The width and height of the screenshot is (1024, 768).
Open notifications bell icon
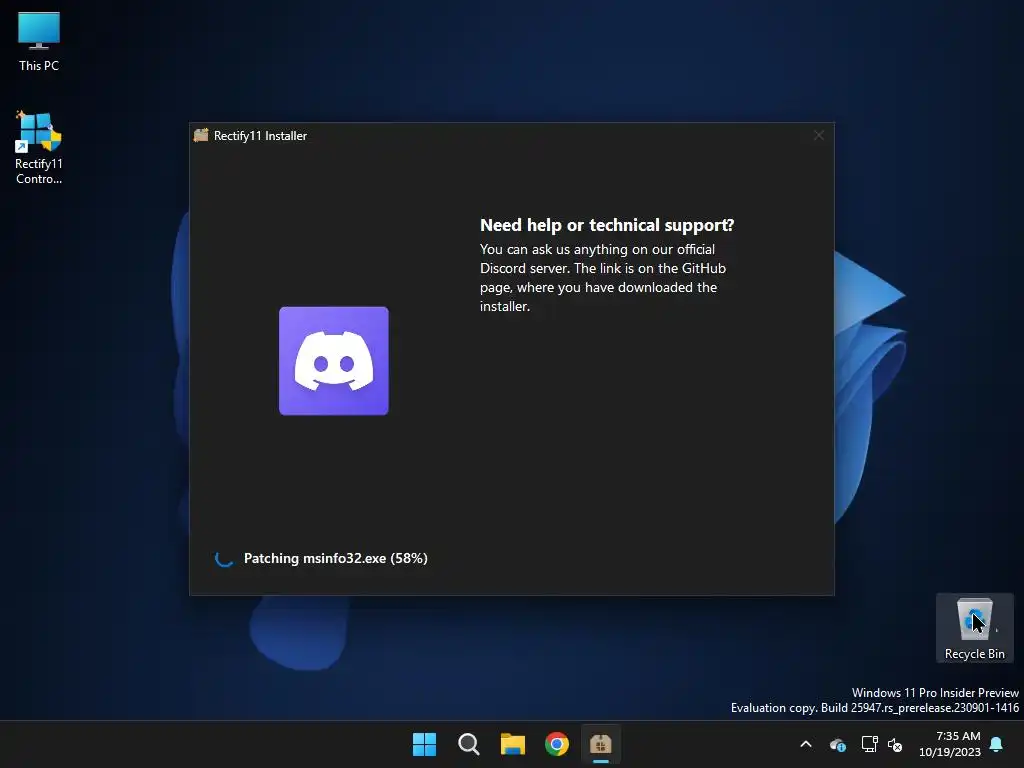coord(997,744)
